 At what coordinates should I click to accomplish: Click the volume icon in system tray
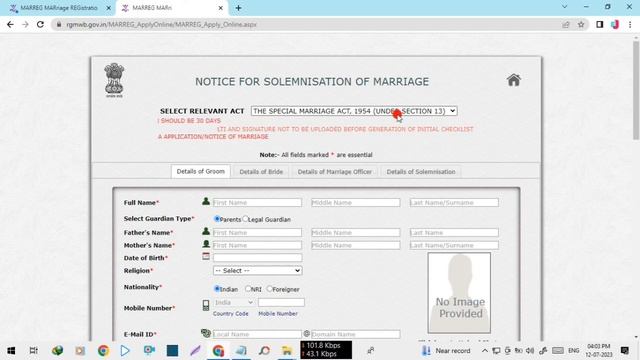530,351
